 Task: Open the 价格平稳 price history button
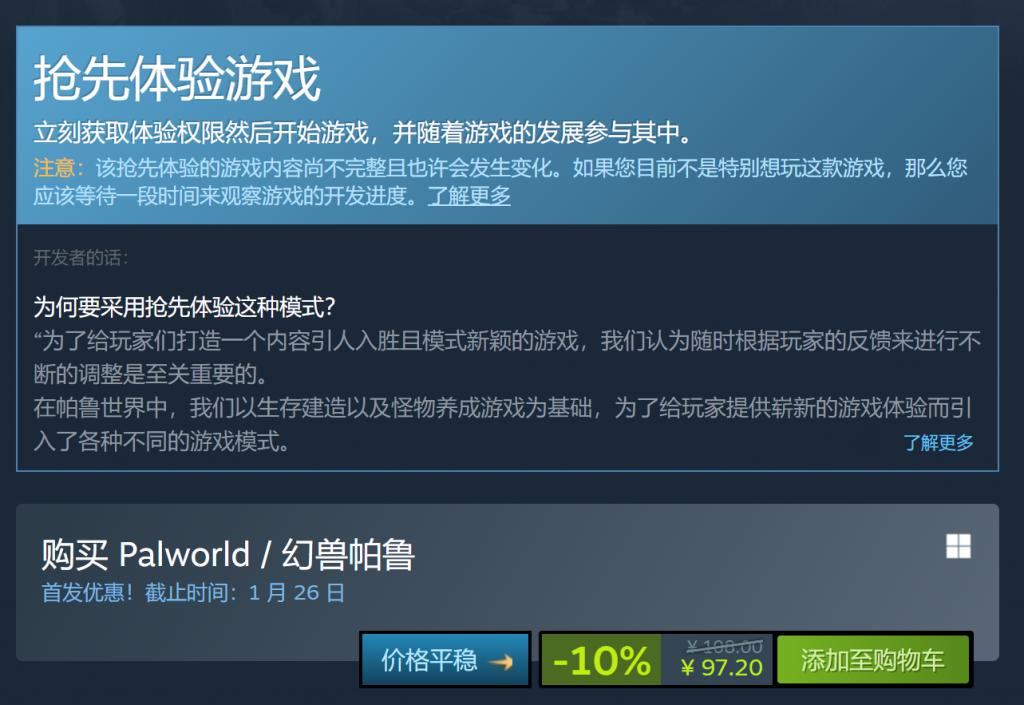click(x=445, y=659)
